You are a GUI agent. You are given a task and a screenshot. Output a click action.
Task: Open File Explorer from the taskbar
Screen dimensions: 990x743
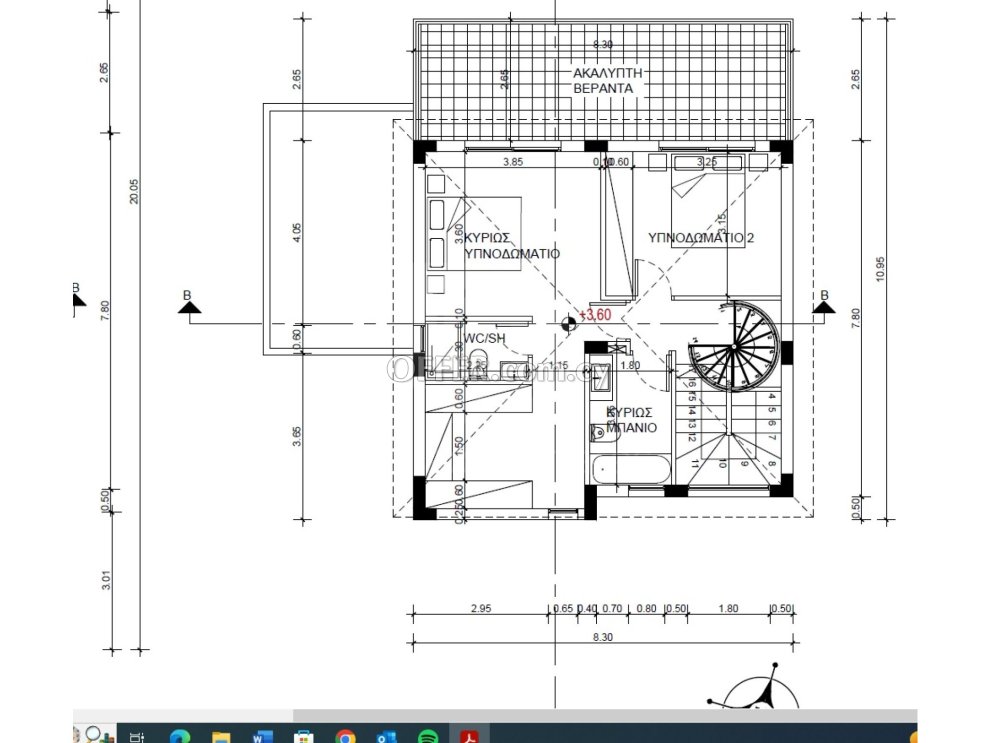click(x=221, y=737)
